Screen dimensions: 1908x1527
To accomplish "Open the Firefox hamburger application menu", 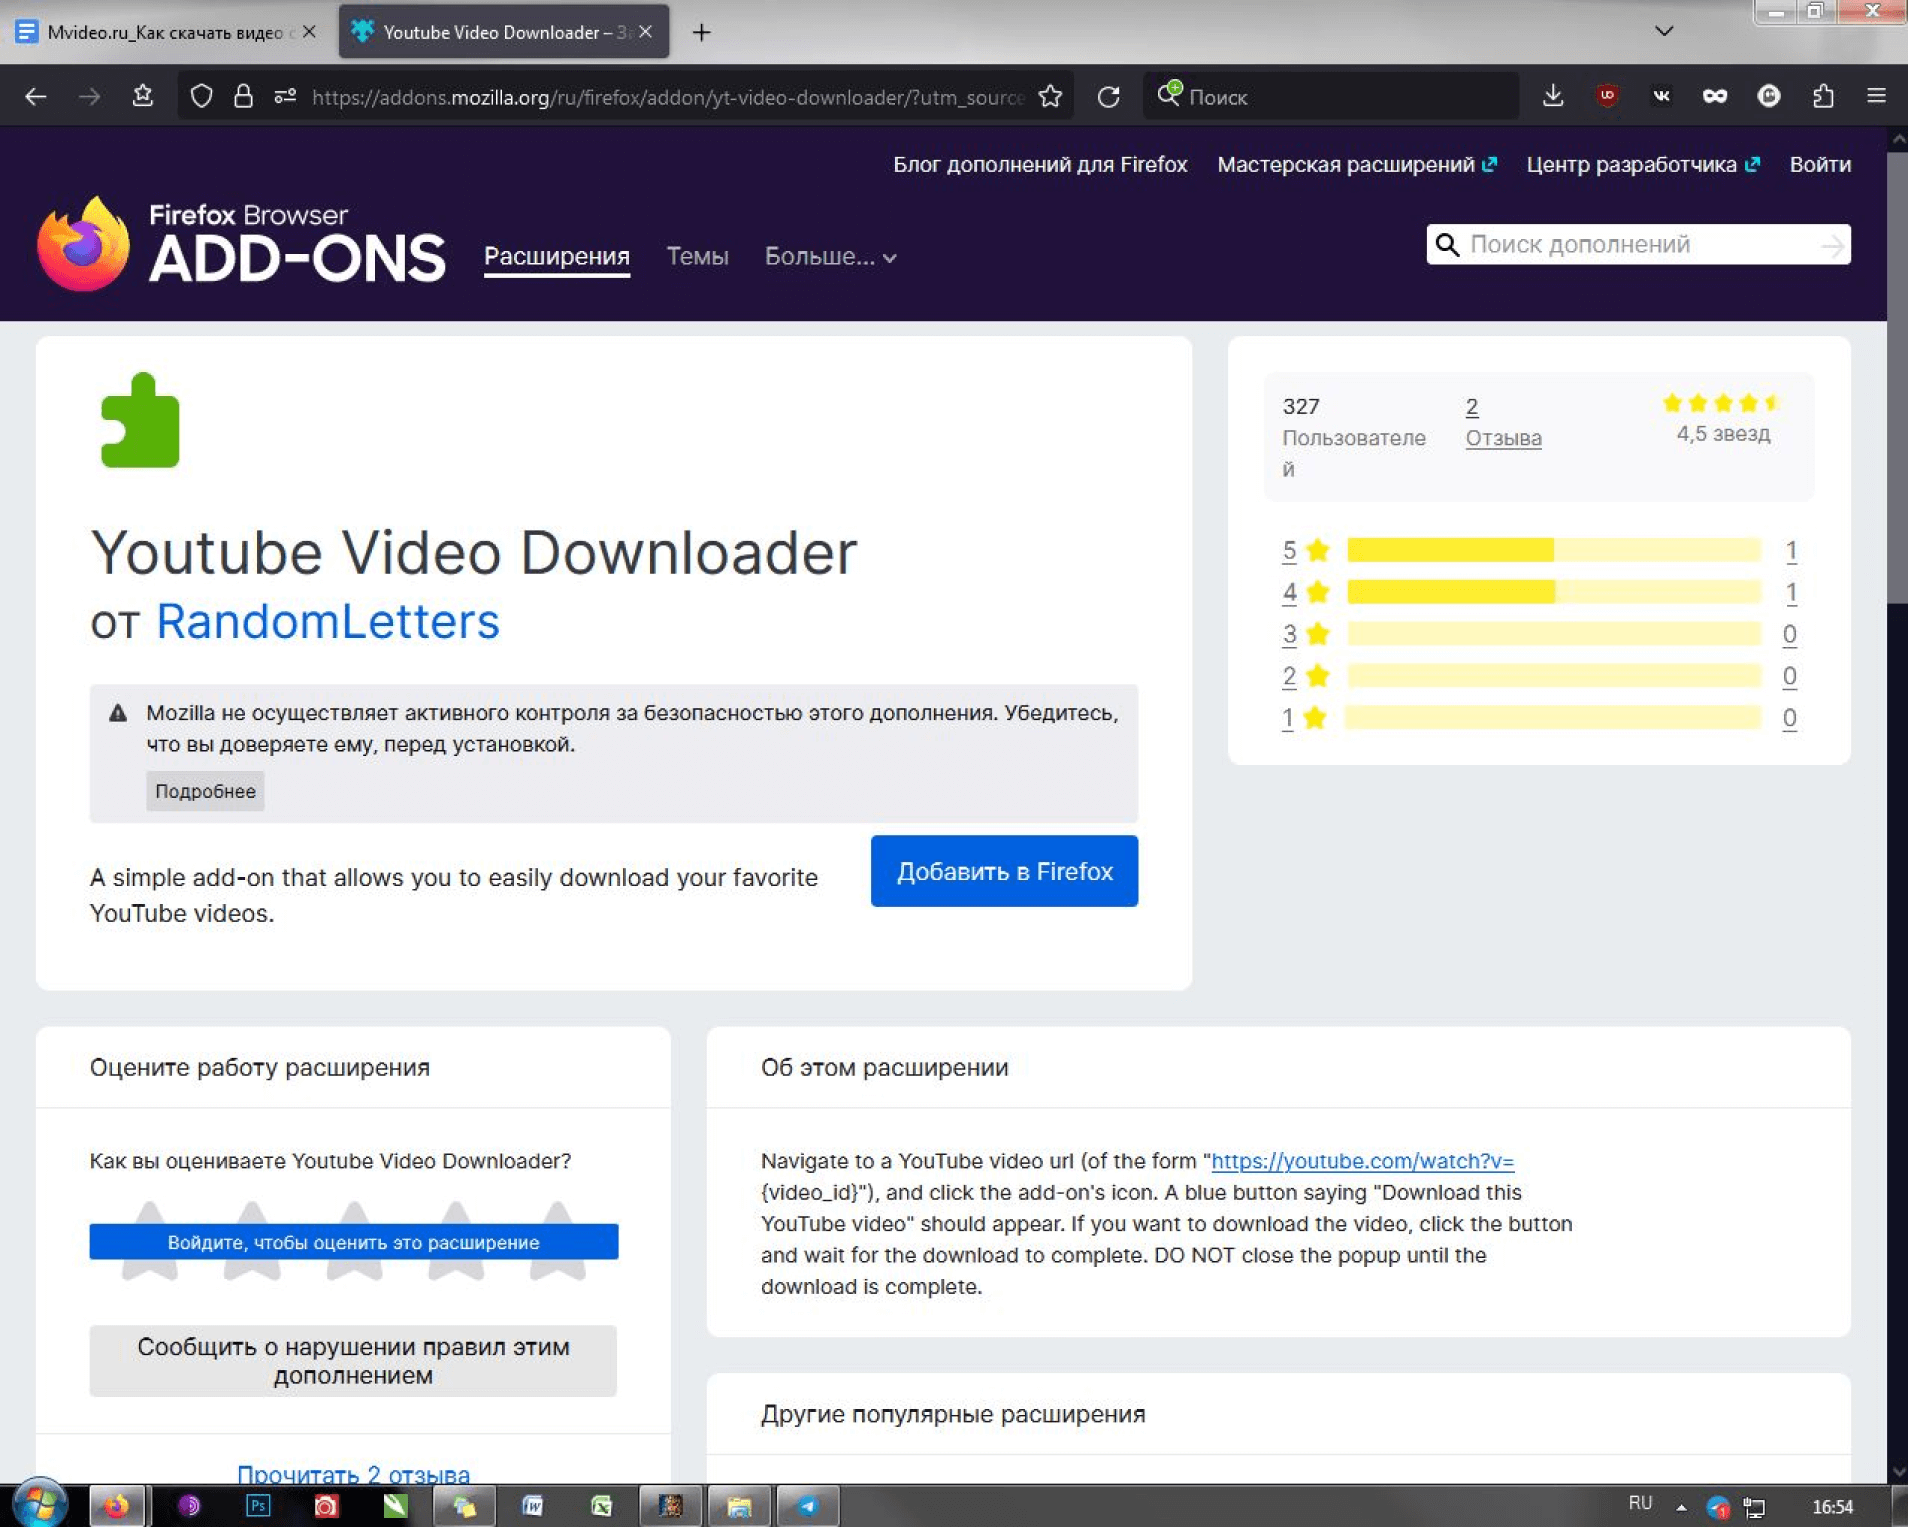I will 1876,96.
